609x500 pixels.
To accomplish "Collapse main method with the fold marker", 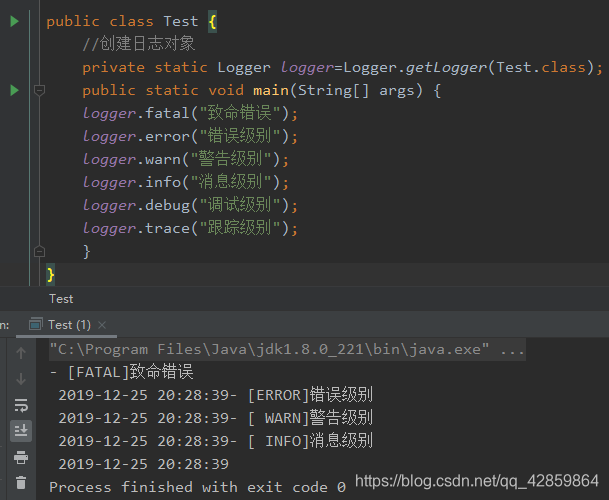I will 39,91.
